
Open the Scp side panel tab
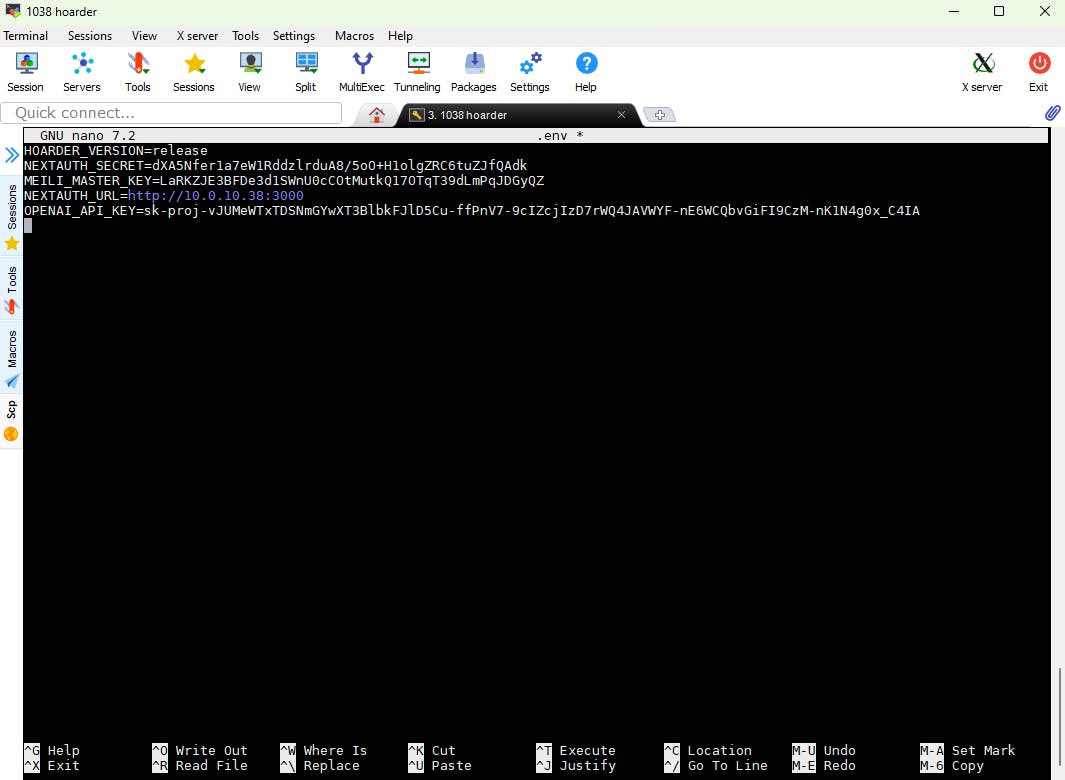click(x=12, y=421)
